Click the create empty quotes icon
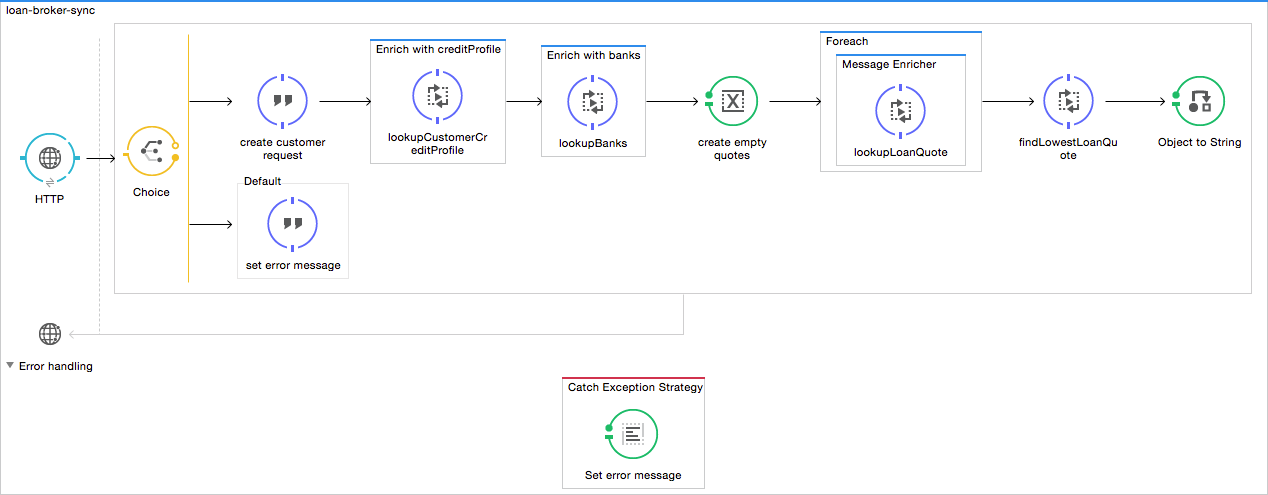This screenshot has width=1268, height=495. tap(732, 101)
